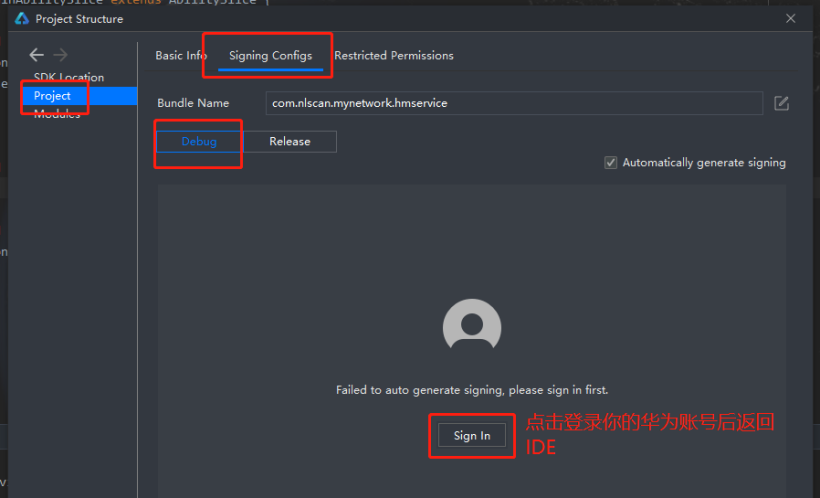Click the Project Structure window title
The width and height of the screenshot is (820, 498).
point(79,19)
